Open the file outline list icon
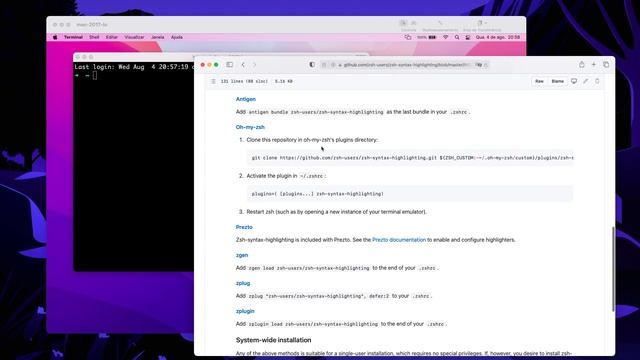Screen dimensions: 640x360 tap(213, 81)
